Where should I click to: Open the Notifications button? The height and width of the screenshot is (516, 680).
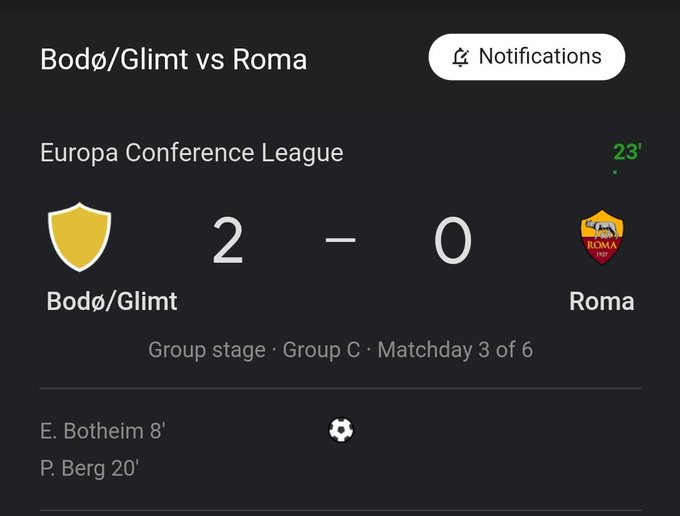526,57
